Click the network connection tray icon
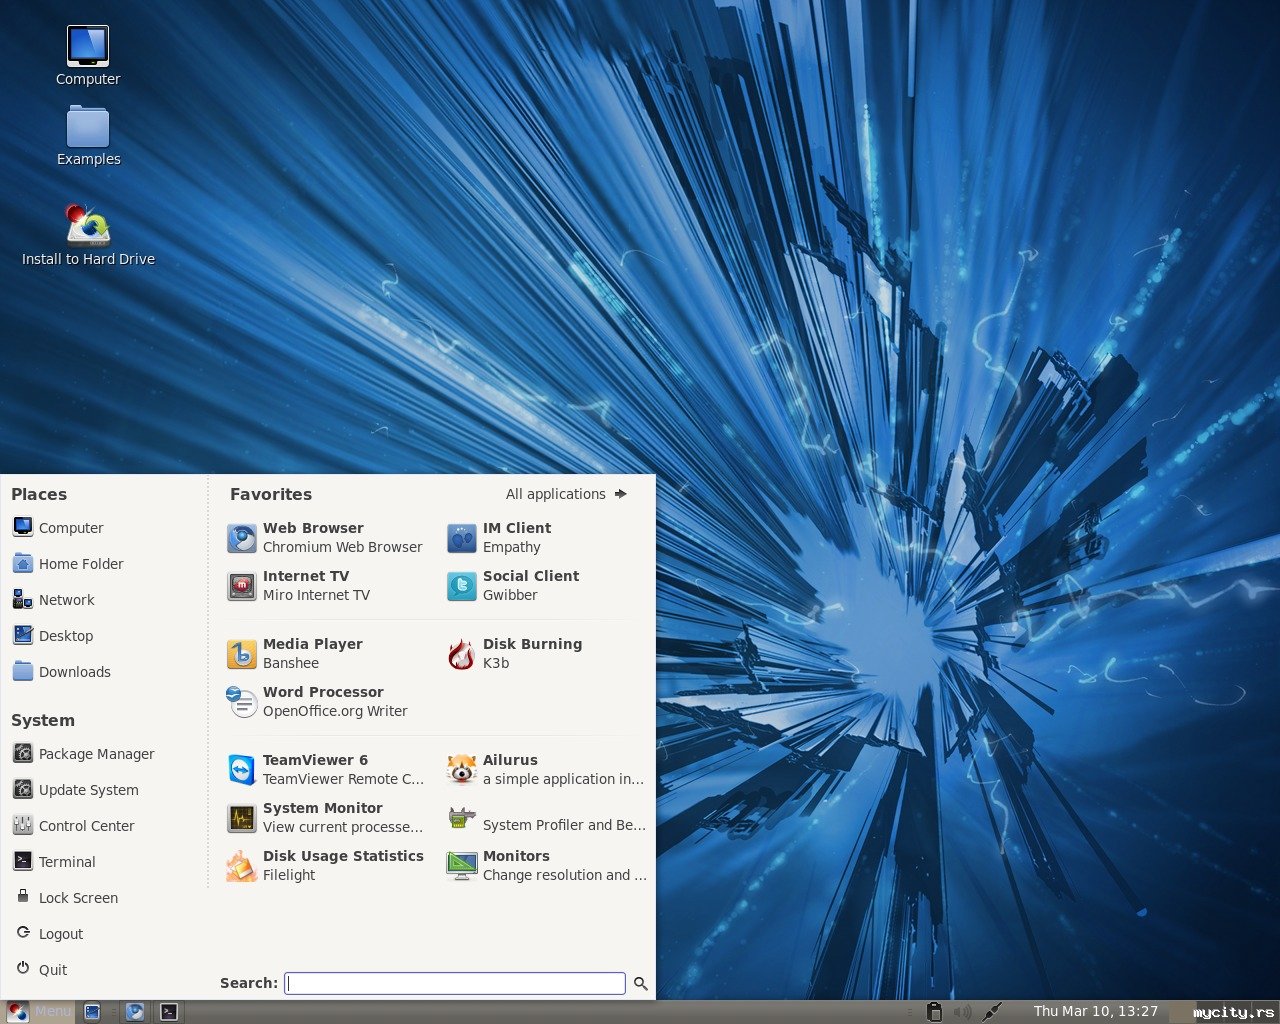Viewport: 1280px width, 1024px height. [x=992, y=1012]
